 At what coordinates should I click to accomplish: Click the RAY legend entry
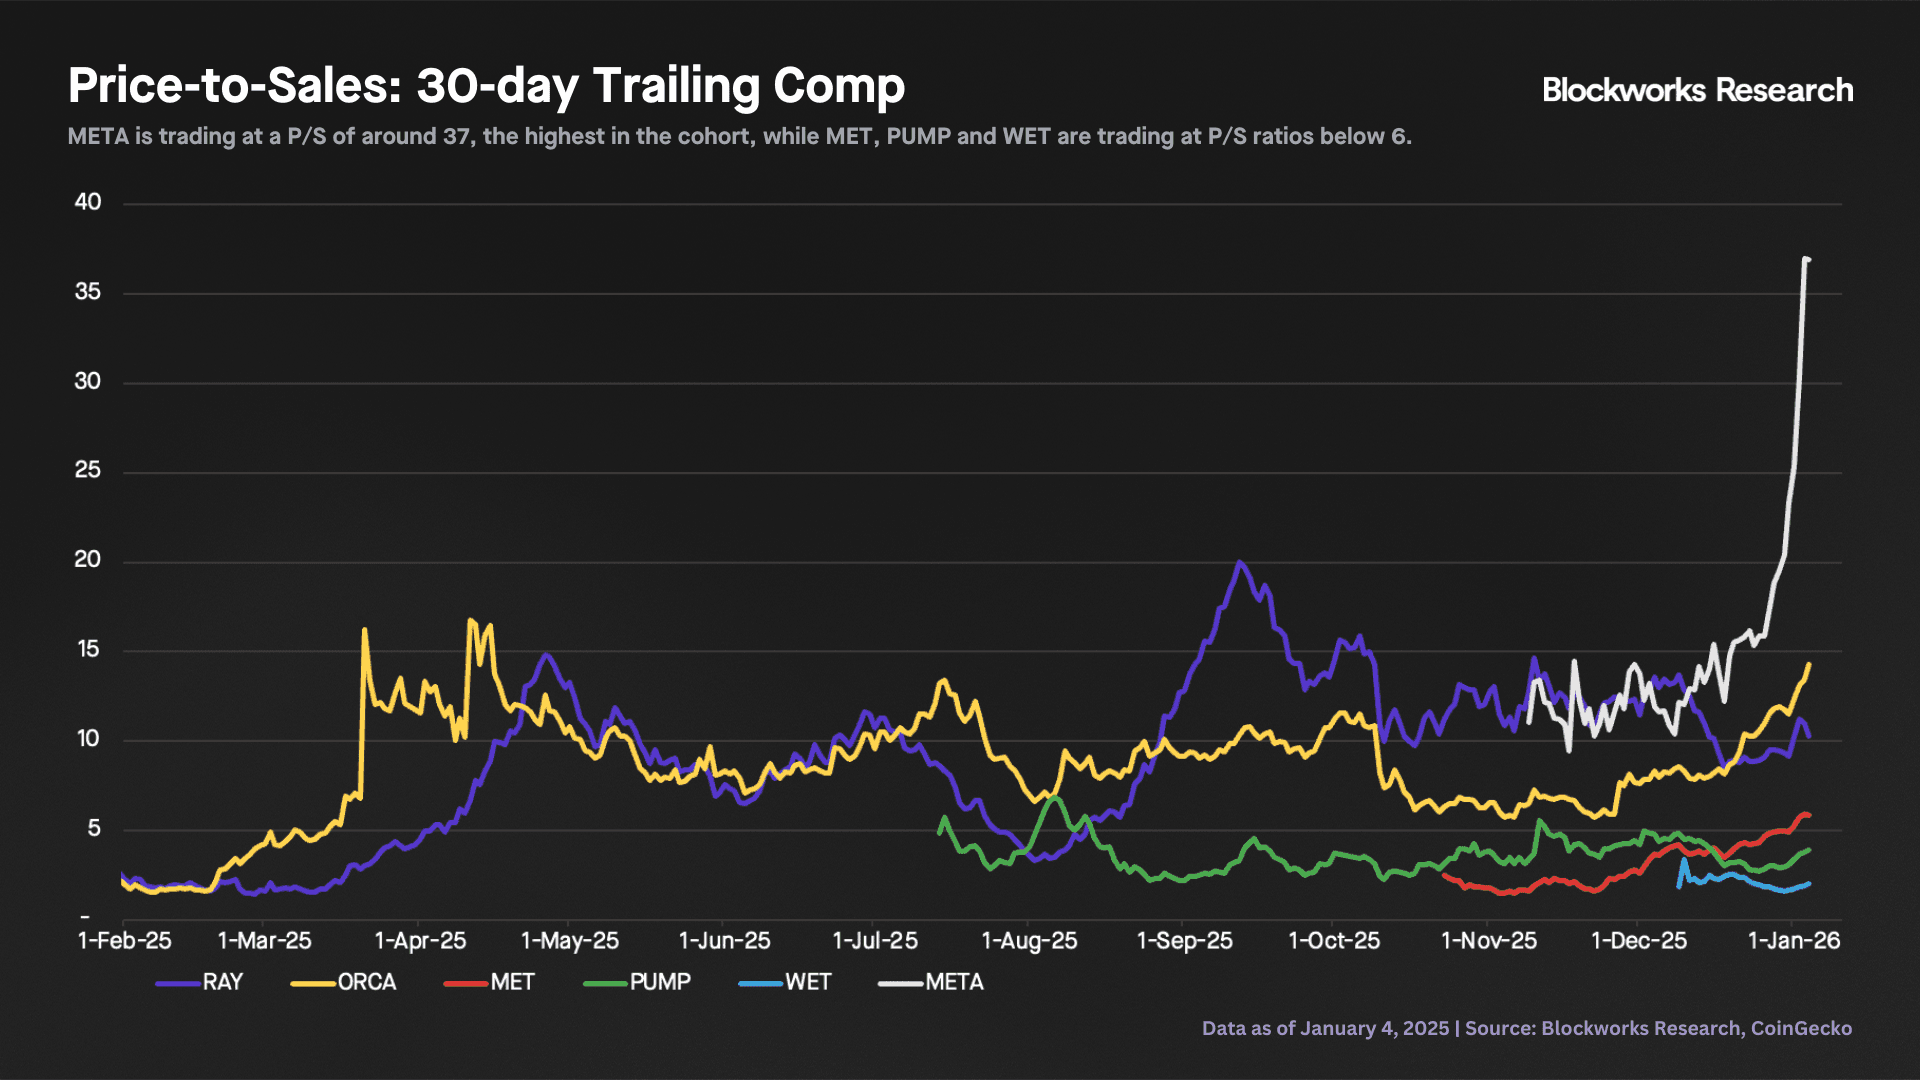click(x=221, y=982)
